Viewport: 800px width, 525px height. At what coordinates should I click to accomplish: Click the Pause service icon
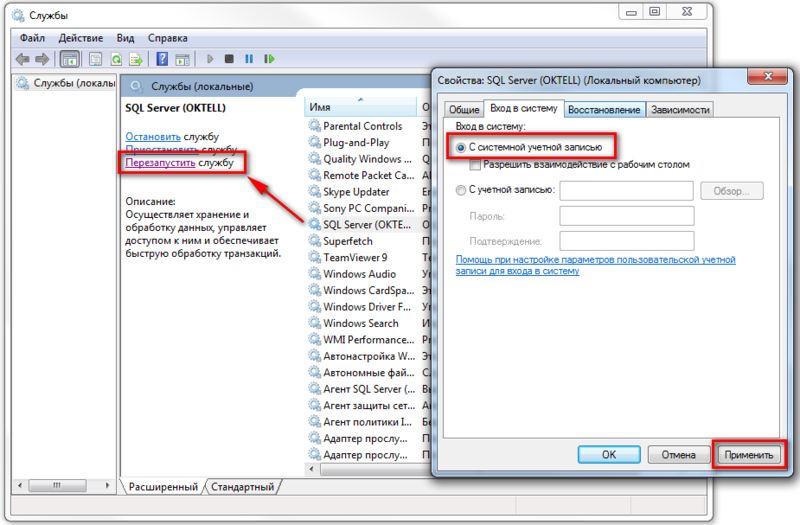tap(249, 59)
